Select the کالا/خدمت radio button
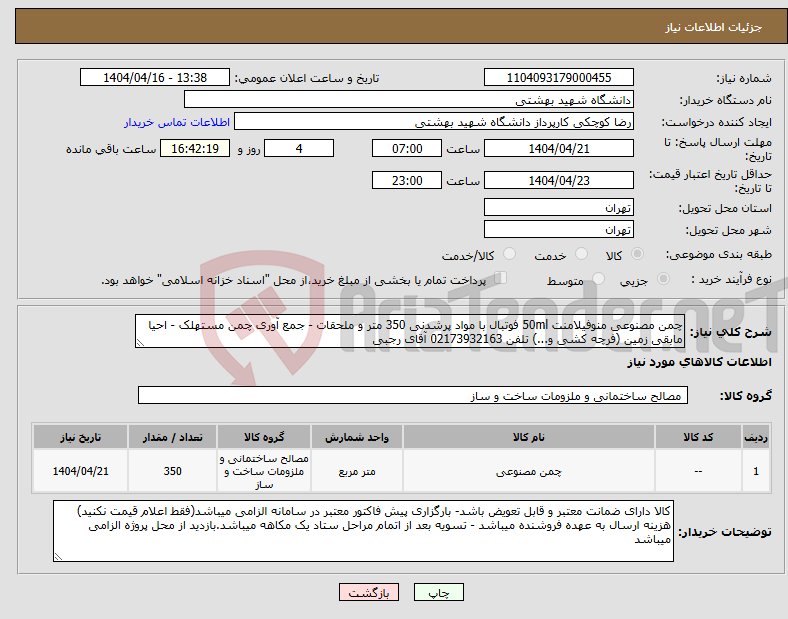 tap(509, 254)
